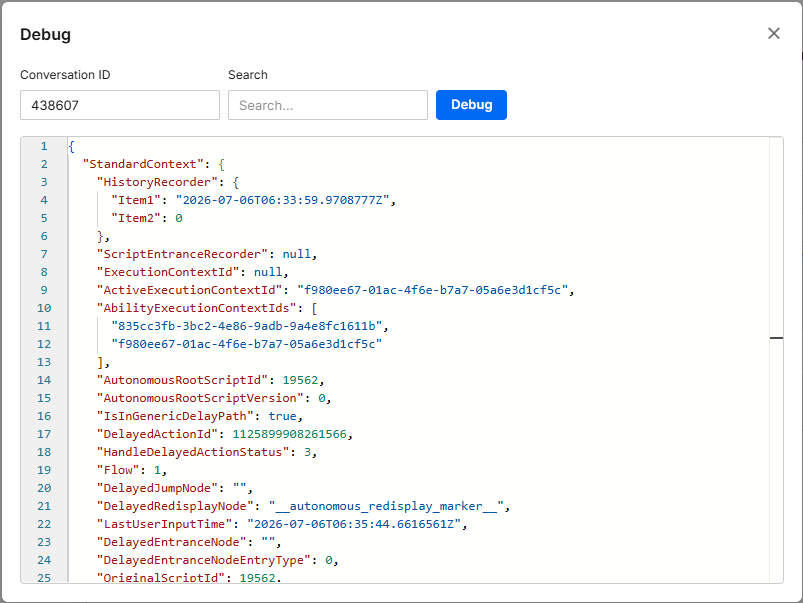803x603 pixels.
Task: Click the AutonomousRootScriptId value 19562
Action: [x=300, y=380]
